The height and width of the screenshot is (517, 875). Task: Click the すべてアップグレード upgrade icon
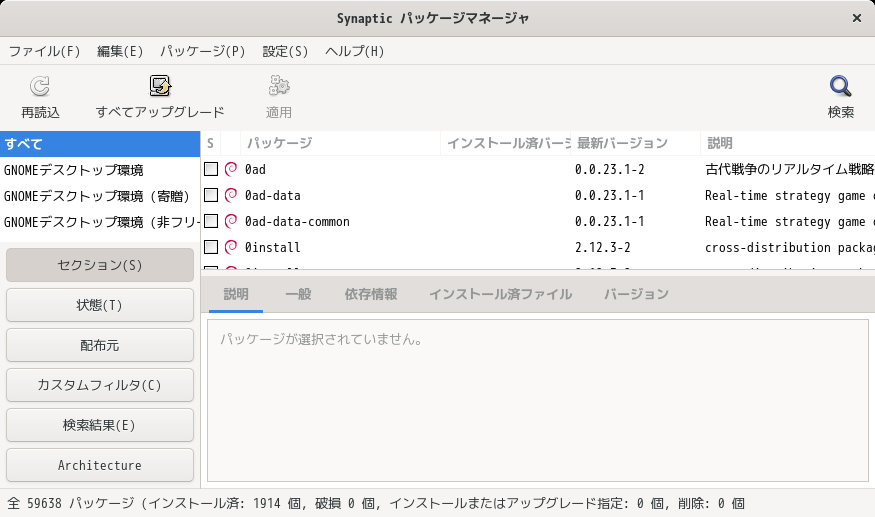pos(160,86)
